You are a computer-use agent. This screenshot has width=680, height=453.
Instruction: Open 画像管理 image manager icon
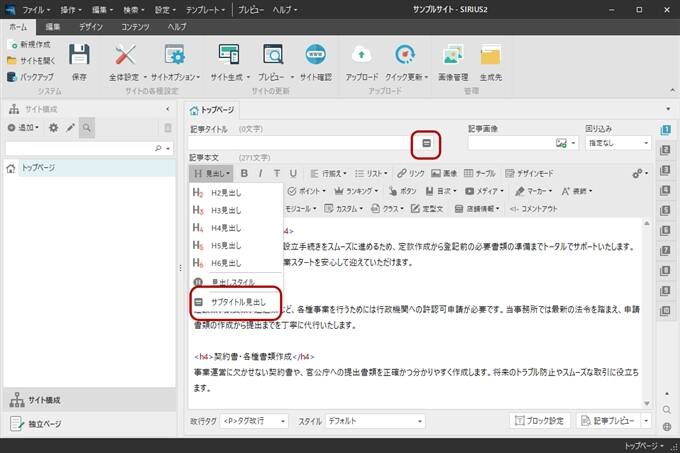pos(452,56)
